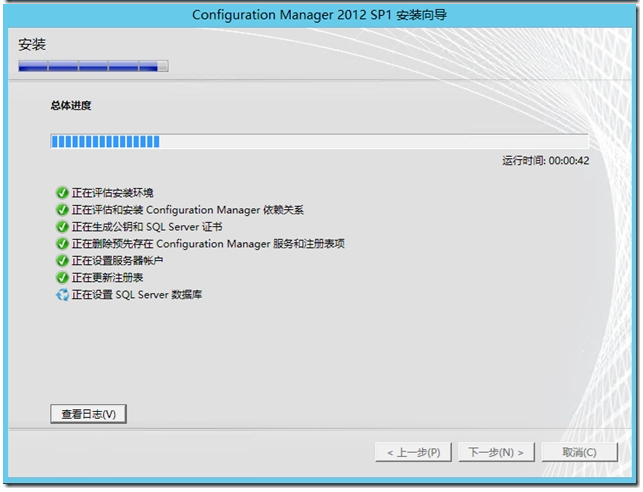Click the check icon beside 服务和注册表项 step

pyautogui.click(x=62, y=244)
